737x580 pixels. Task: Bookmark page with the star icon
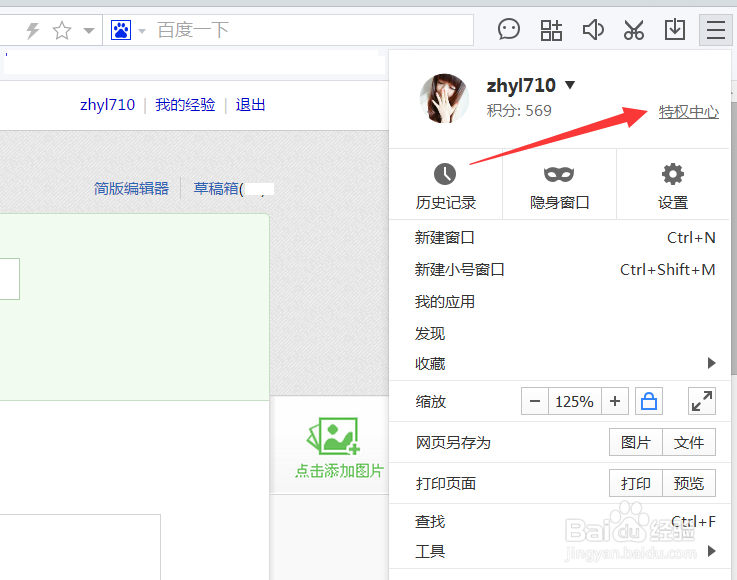tap(62, 31)
